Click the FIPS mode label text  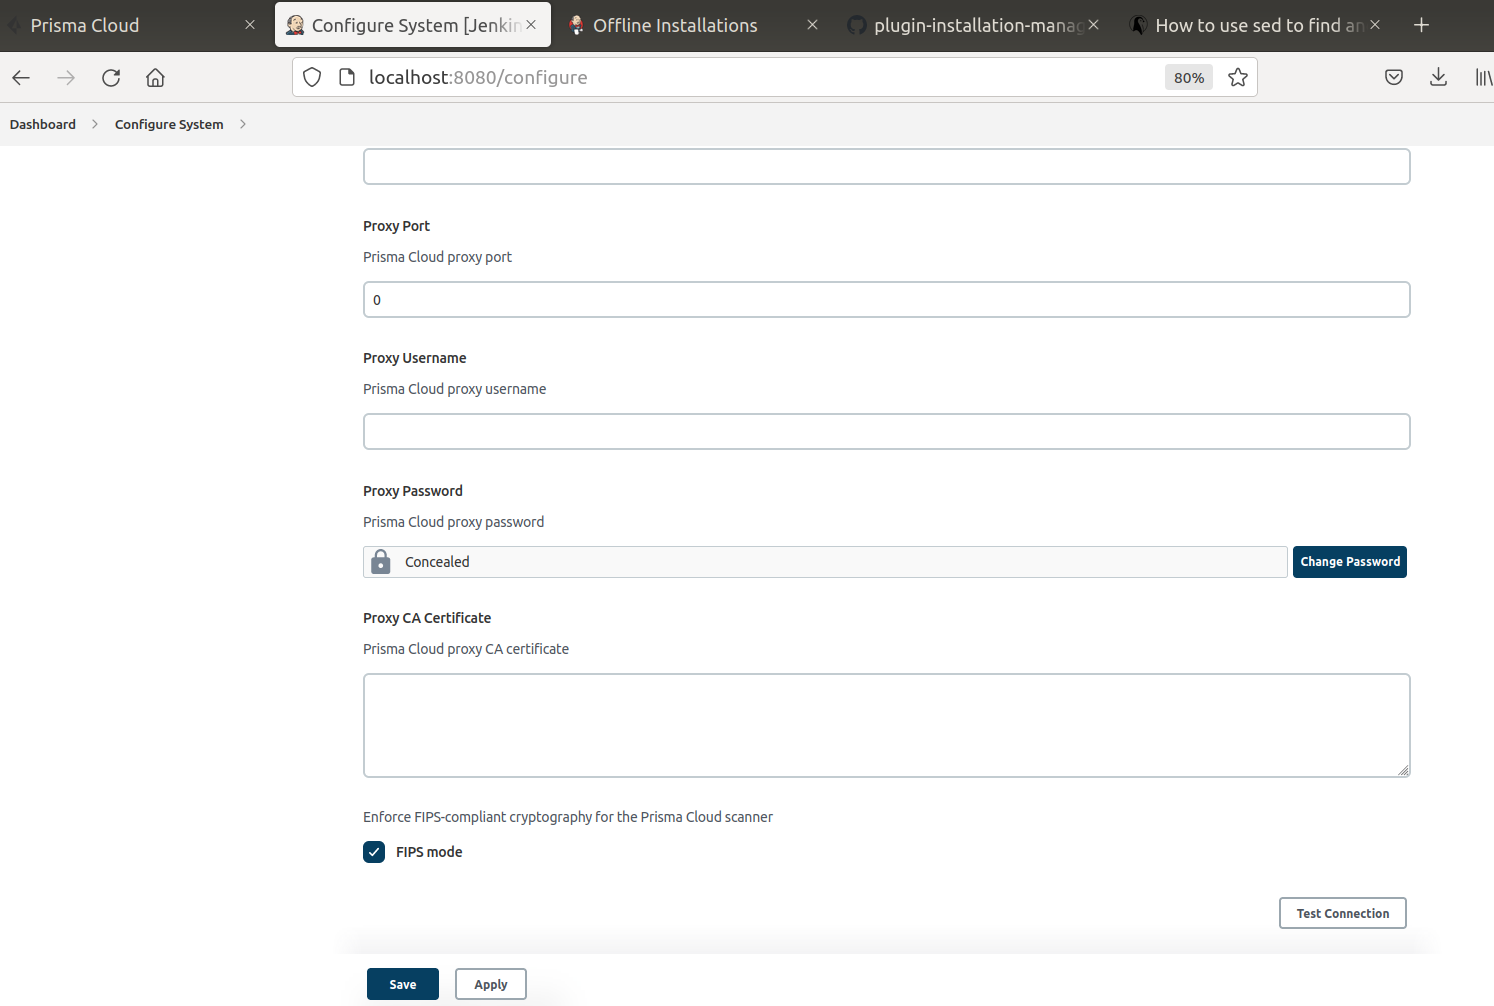(429, 852)
